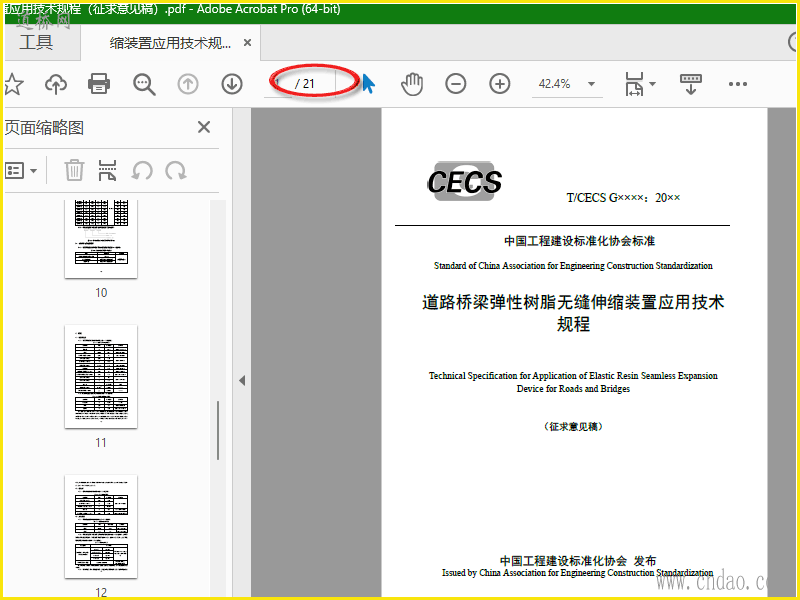Go to previous page arrow
The width and height of the screenshot is (800, 600).
pyautogui.click(x=188, y=84)
